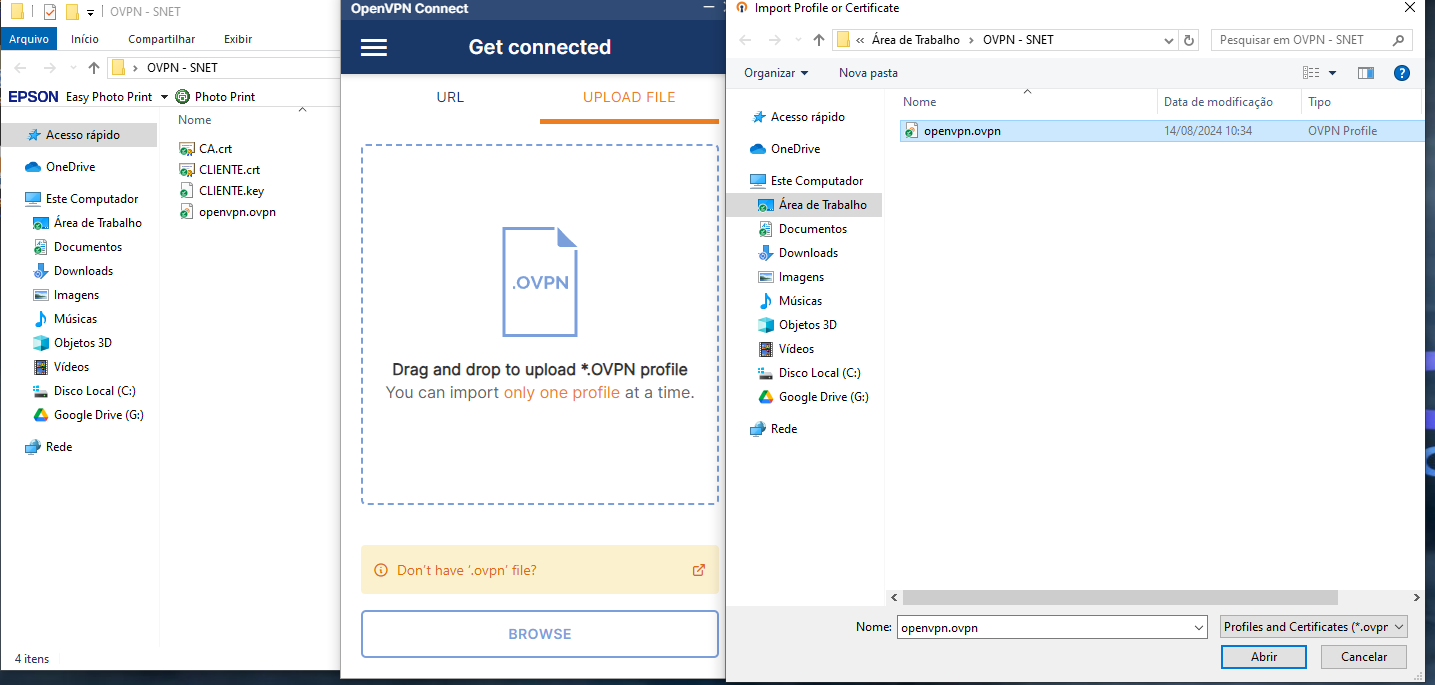
Task: Click the BROWSE button
Action: click(540, 634)
